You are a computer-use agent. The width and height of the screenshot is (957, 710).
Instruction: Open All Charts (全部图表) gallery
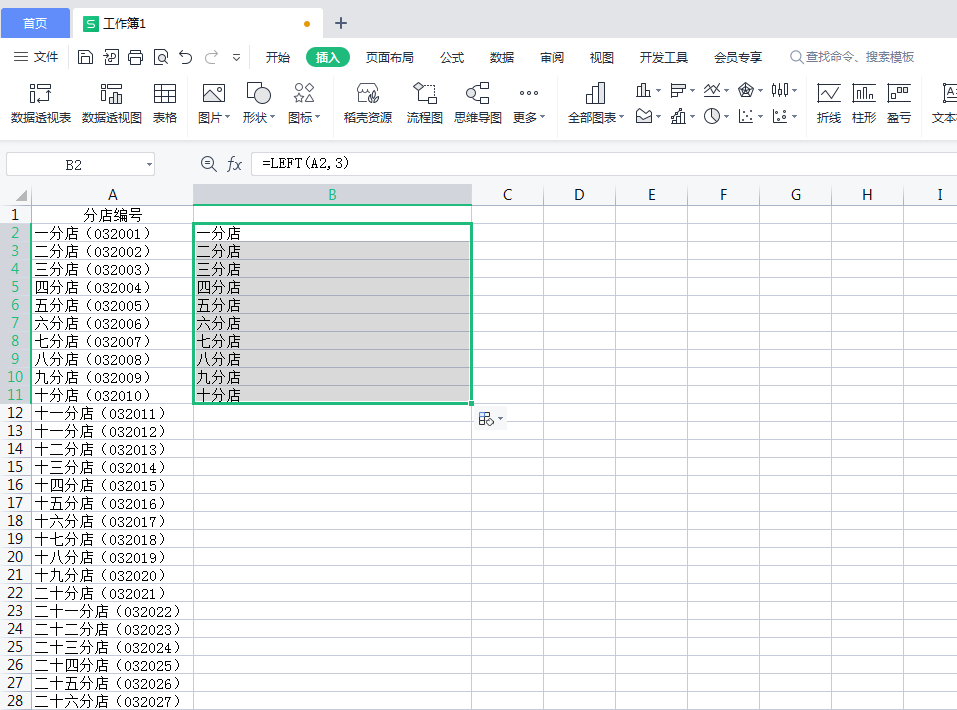[x=596, y=103]
